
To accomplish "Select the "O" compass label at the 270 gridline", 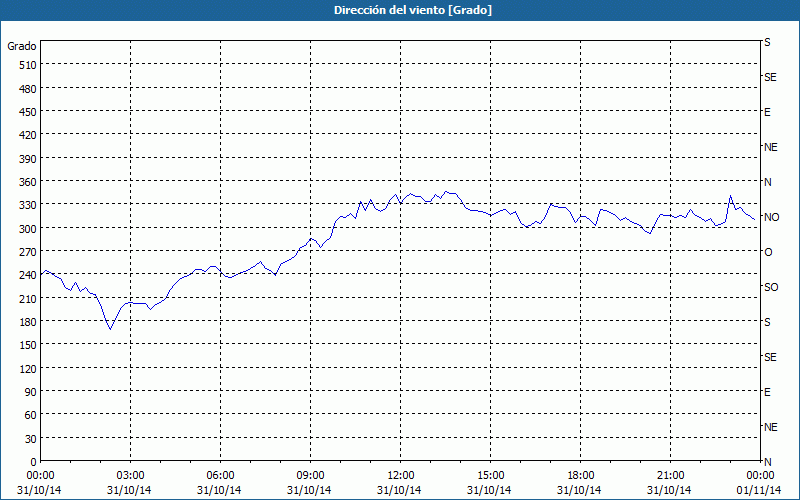I will tap(768, 252).
